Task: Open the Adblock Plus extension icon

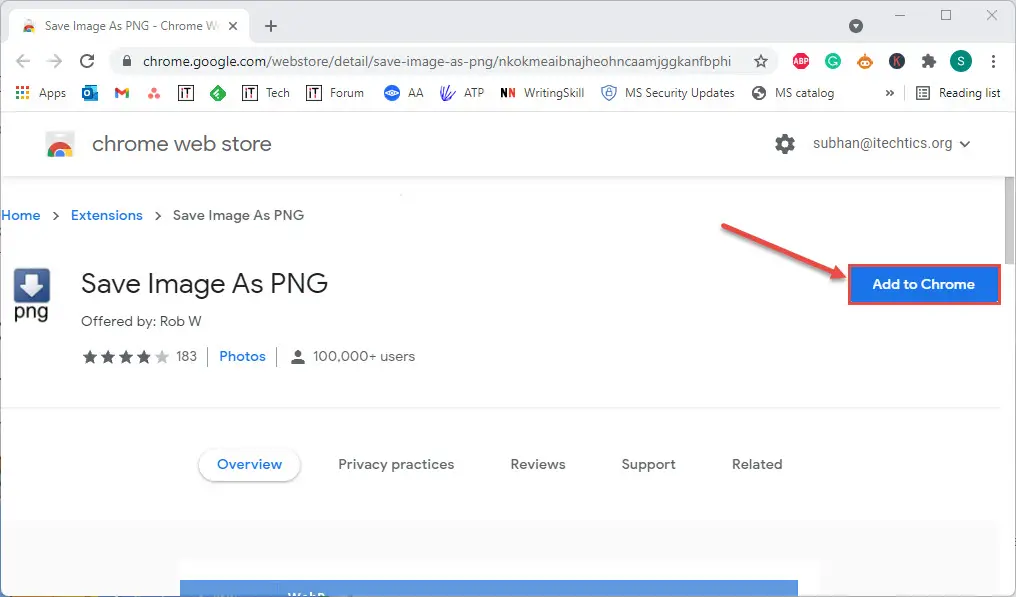Action: pos(801,61)
